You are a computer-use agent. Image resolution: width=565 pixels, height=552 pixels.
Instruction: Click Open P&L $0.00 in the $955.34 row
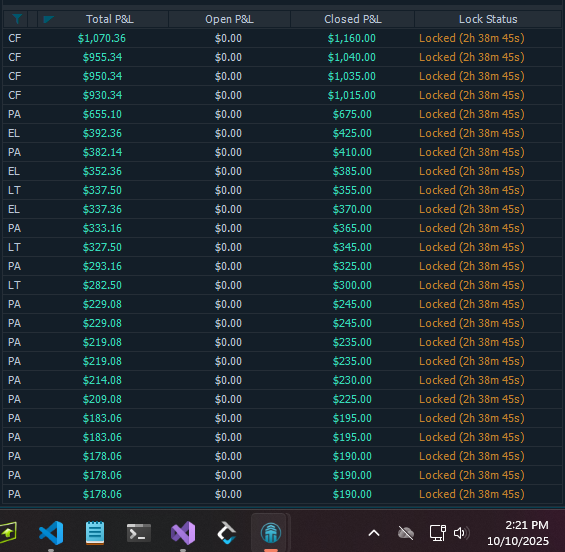pos(228,57)
